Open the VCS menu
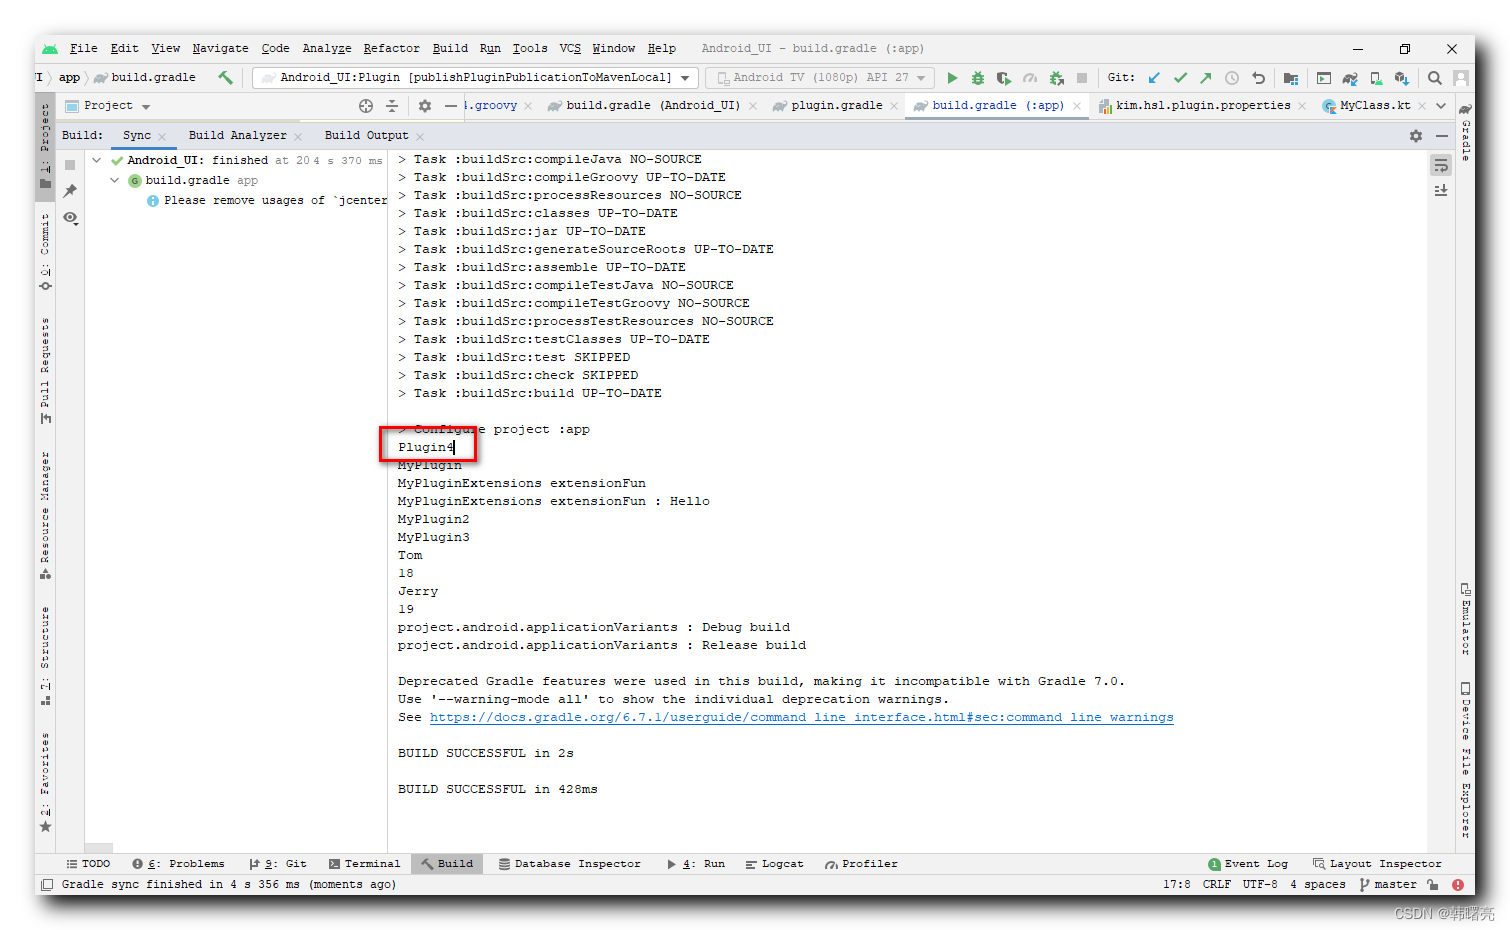Image resolution: width=1510 pixels, height=930 pixels. tap(570, 48)
